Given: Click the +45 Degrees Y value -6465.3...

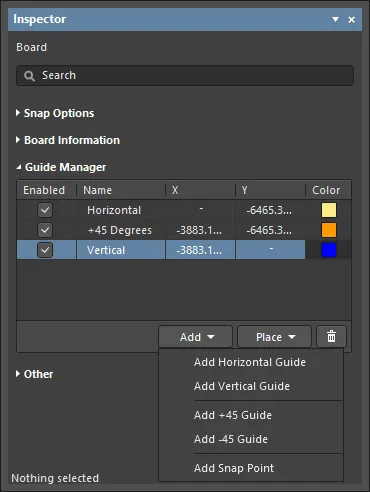Looking at the screenshot, I should point(269,230).
